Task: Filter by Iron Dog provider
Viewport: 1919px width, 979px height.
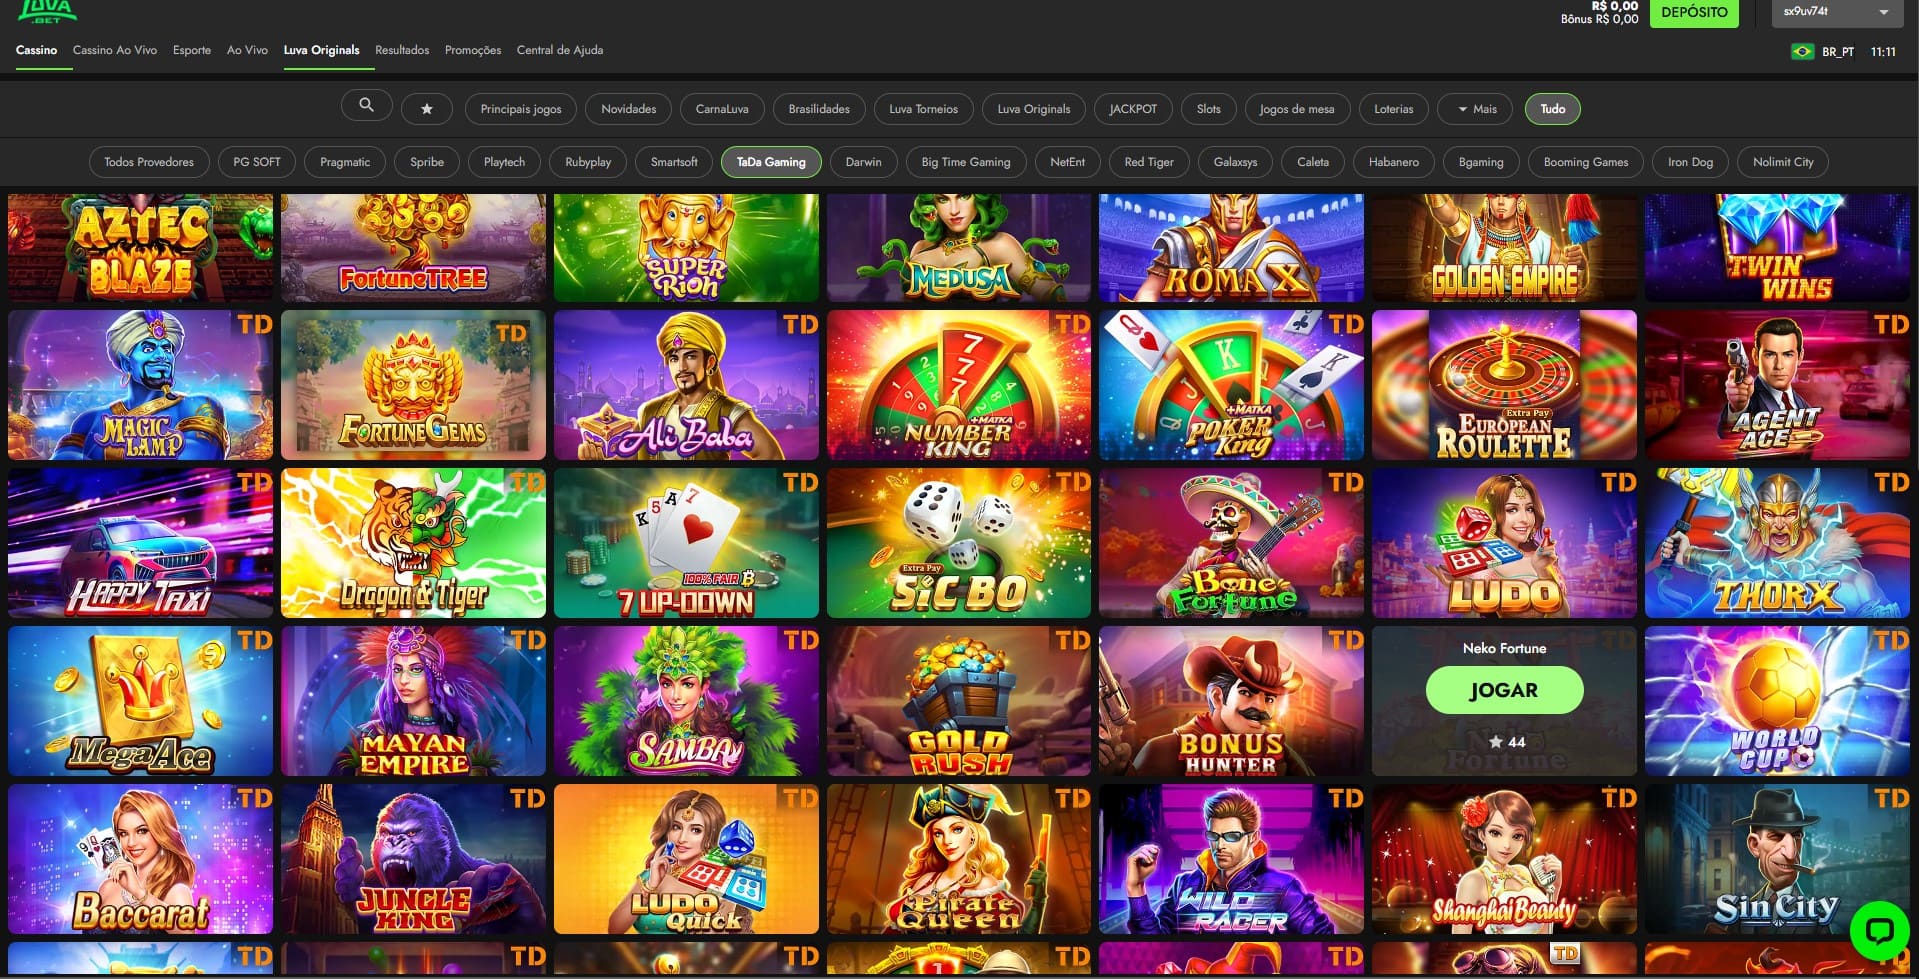Action: (1690, 162)
